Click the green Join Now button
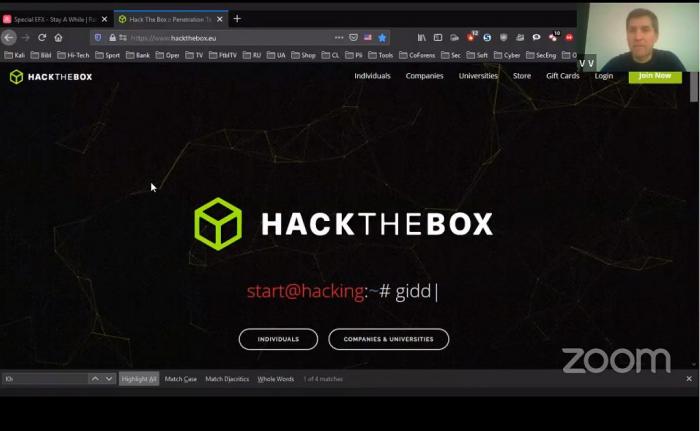The width and height of the screenshot is (700, 431). tap(654, 75)
